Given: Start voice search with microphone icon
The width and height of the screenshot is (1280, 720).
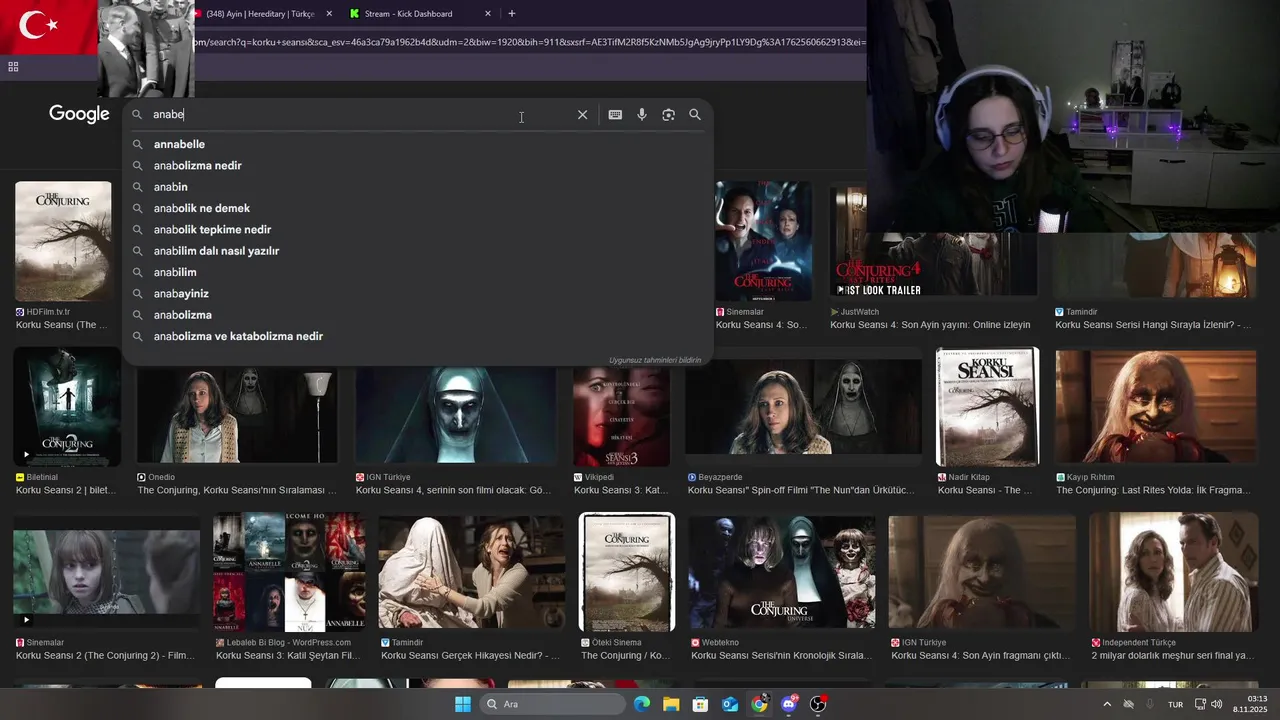Looking at the screenshot, I should [642, 115].
